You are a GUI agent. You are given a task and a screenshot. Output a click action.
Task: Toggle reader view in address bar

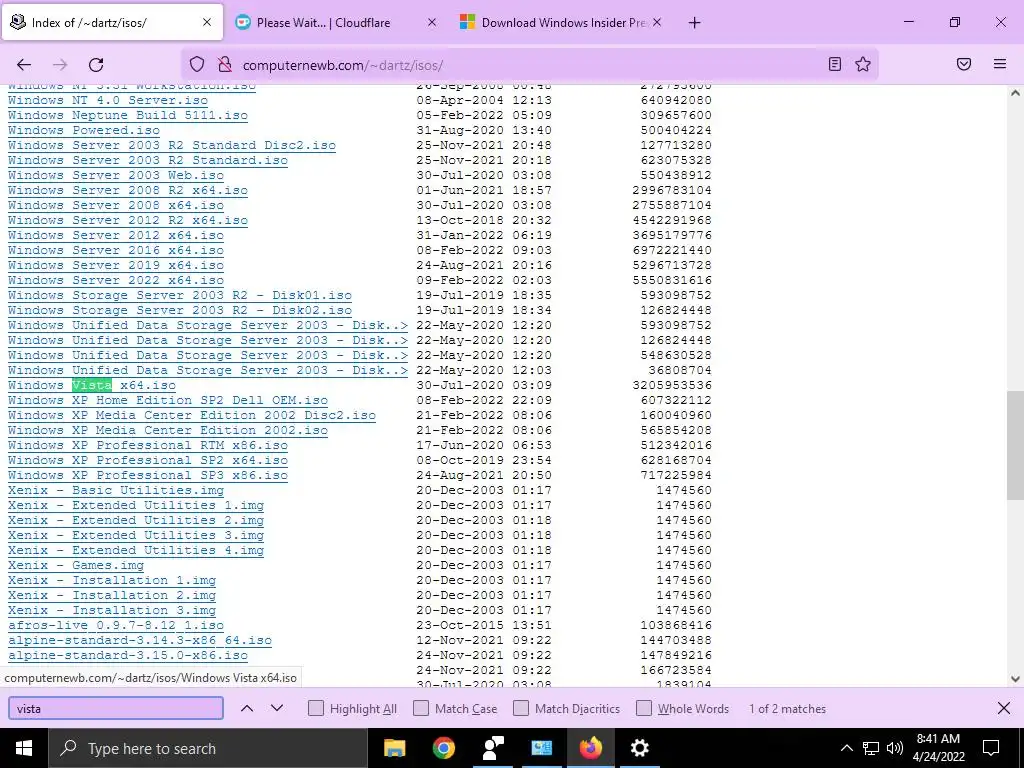coord(835,64)
